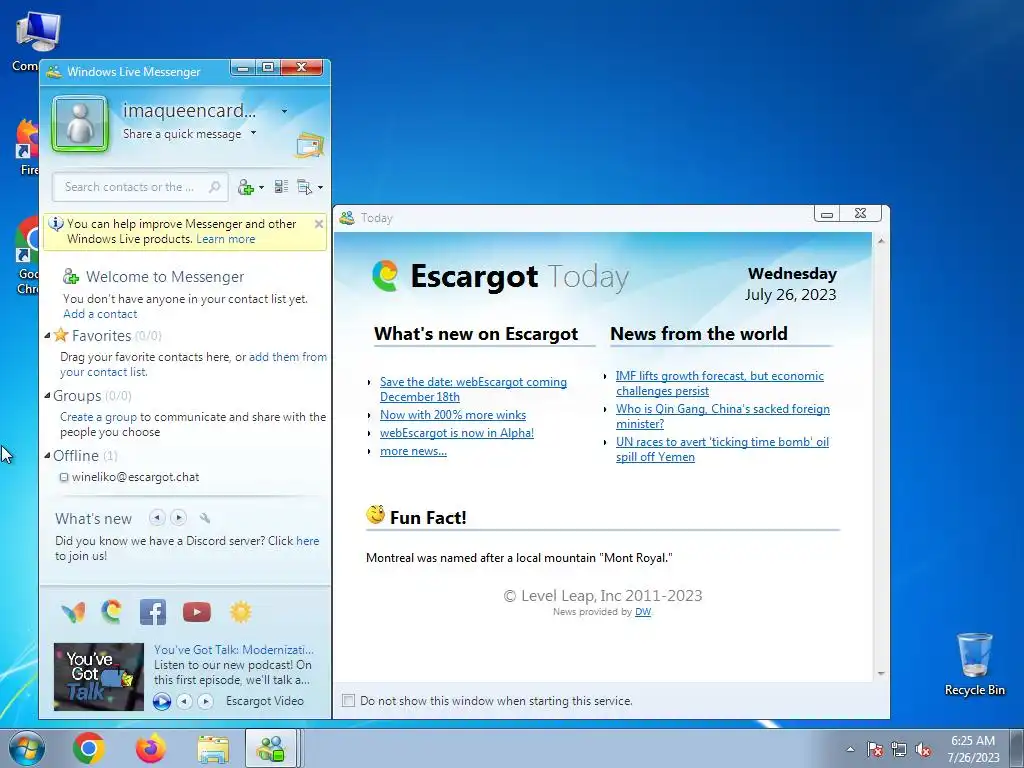The image size is (1024, 768).
Task: Click the Add a contact link
Action: coord(100,314)
